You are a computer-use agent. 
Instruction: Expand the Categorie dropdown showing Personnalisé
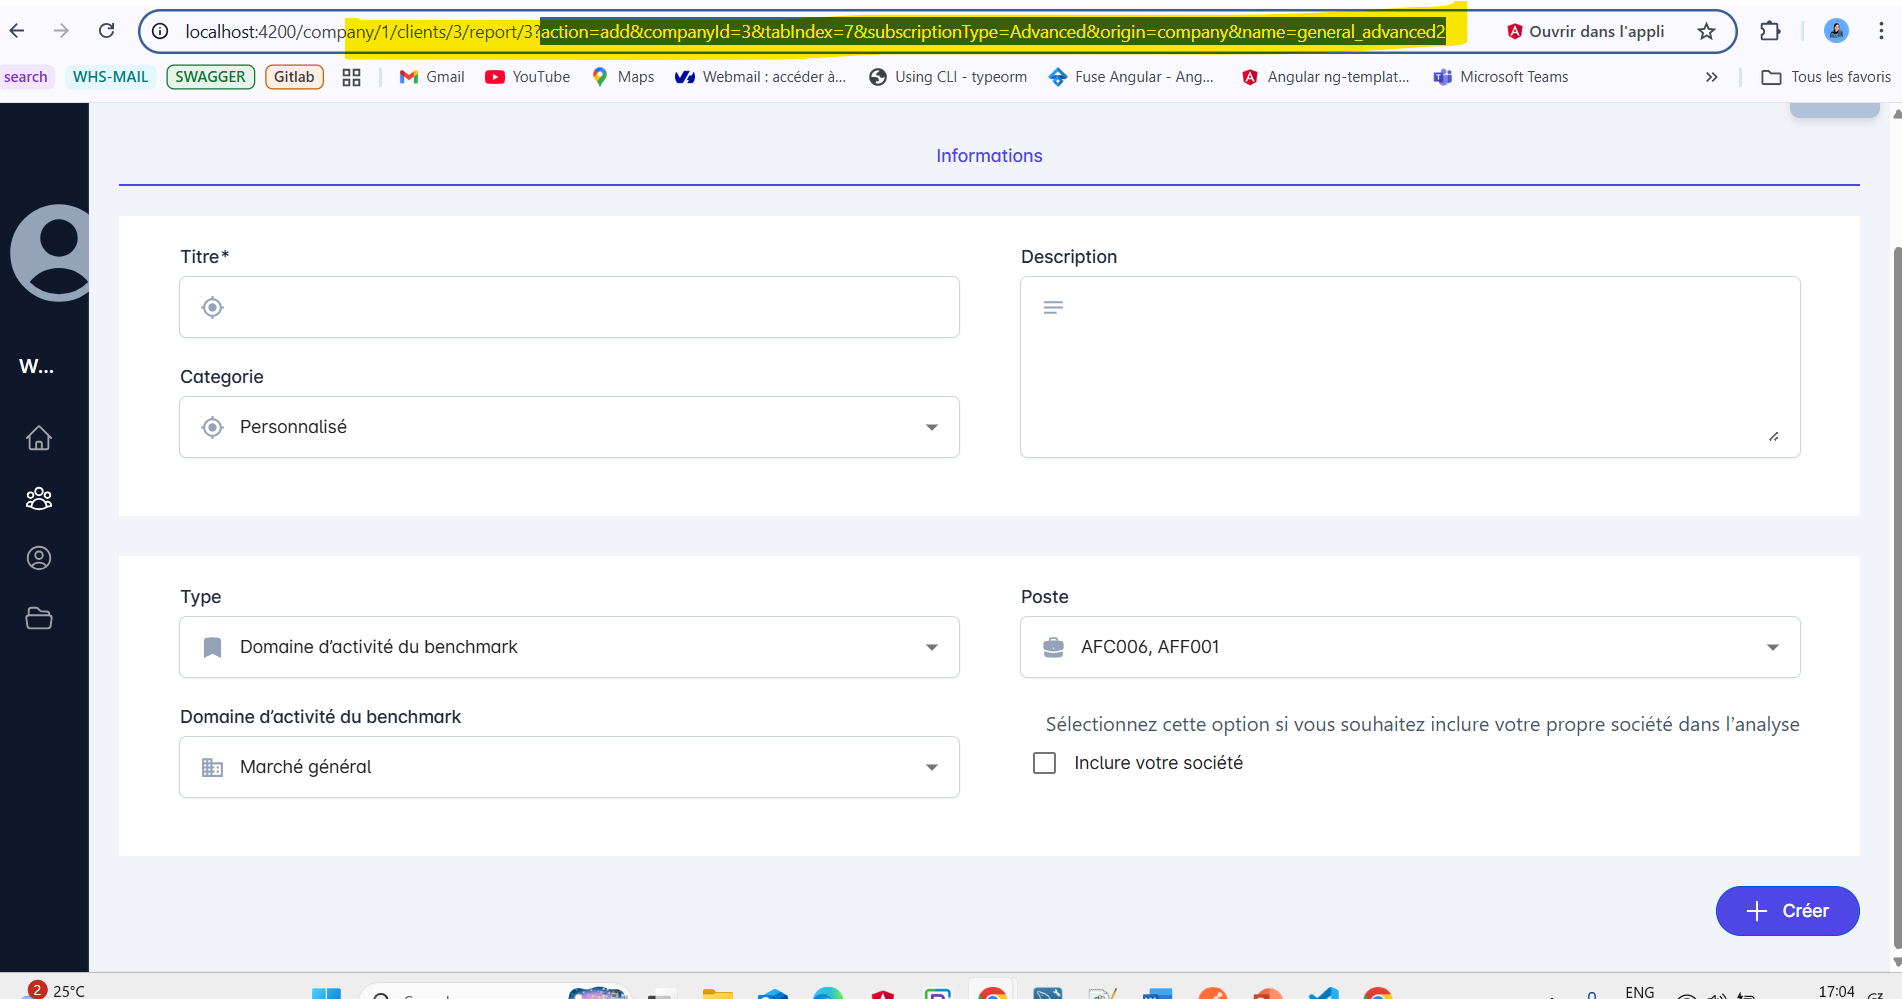569,427
